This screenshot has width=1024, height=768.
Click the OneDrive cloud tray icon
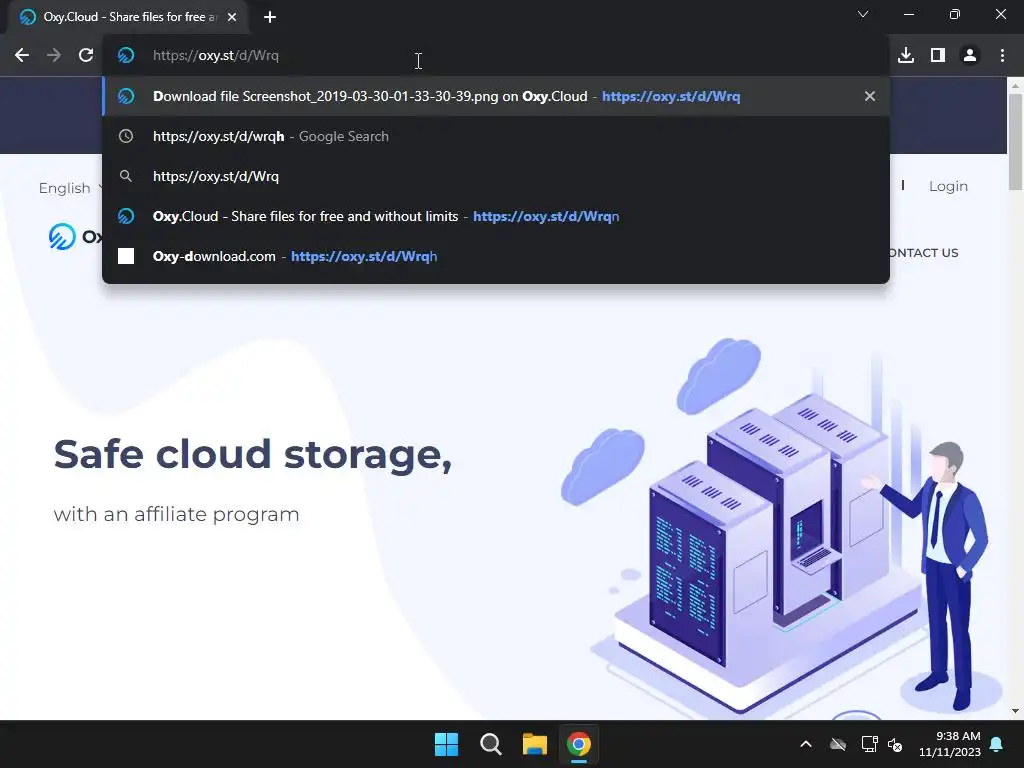click(x=838, y=744)
